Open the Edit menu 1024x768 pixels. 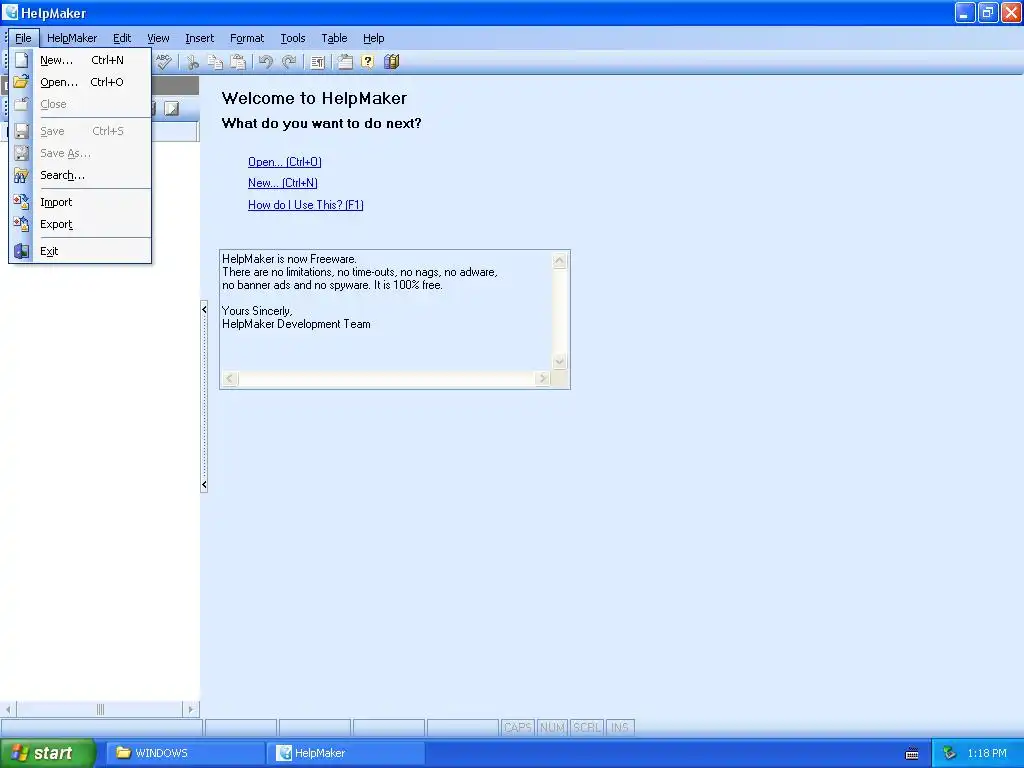(x=121, y=38)
